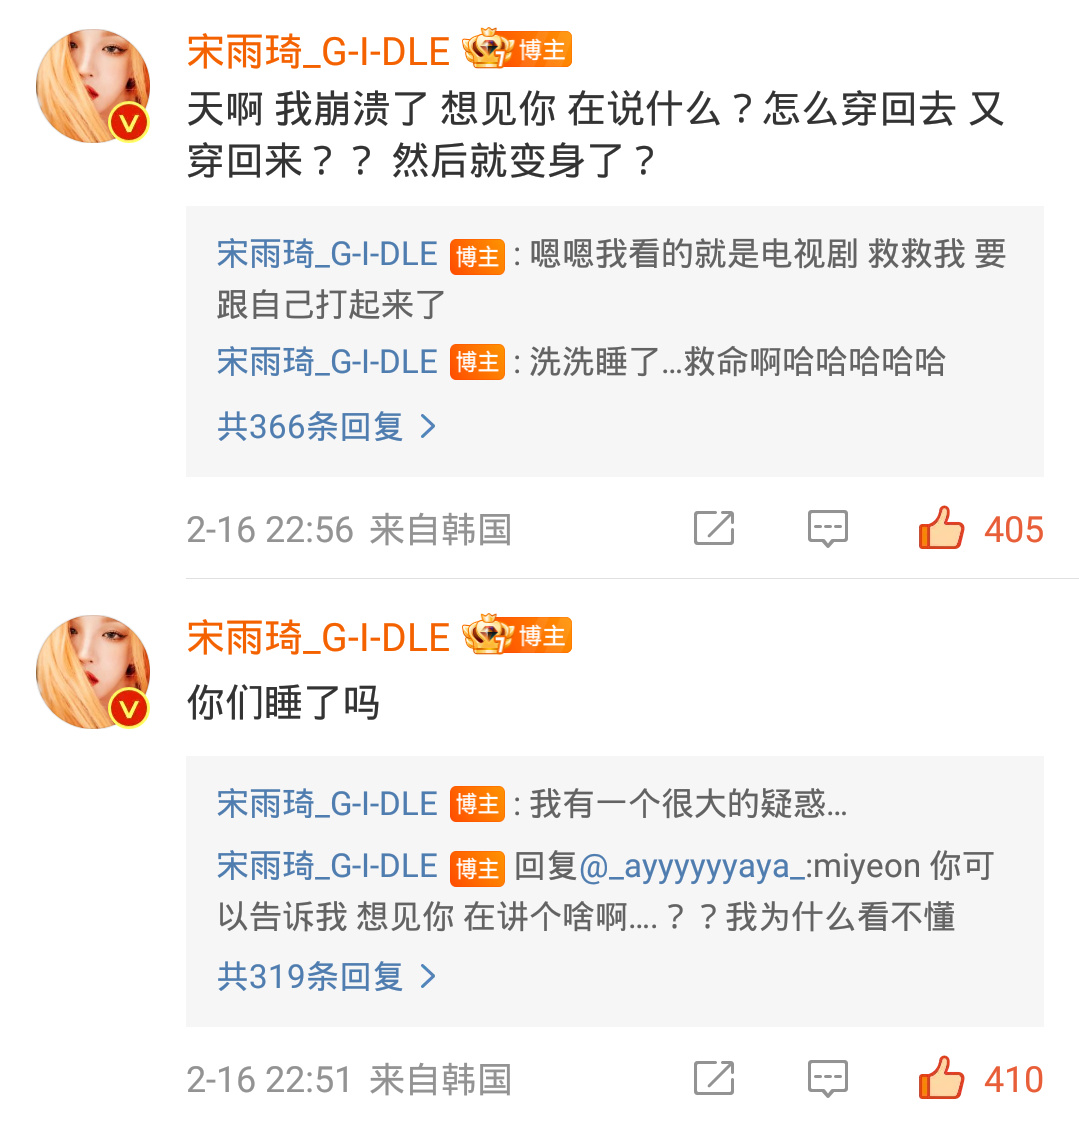Open orange username on 你们睡了吗 comment
Image resolution: width=1079 pixels, height=1125 pixels.
coord(319,637)
